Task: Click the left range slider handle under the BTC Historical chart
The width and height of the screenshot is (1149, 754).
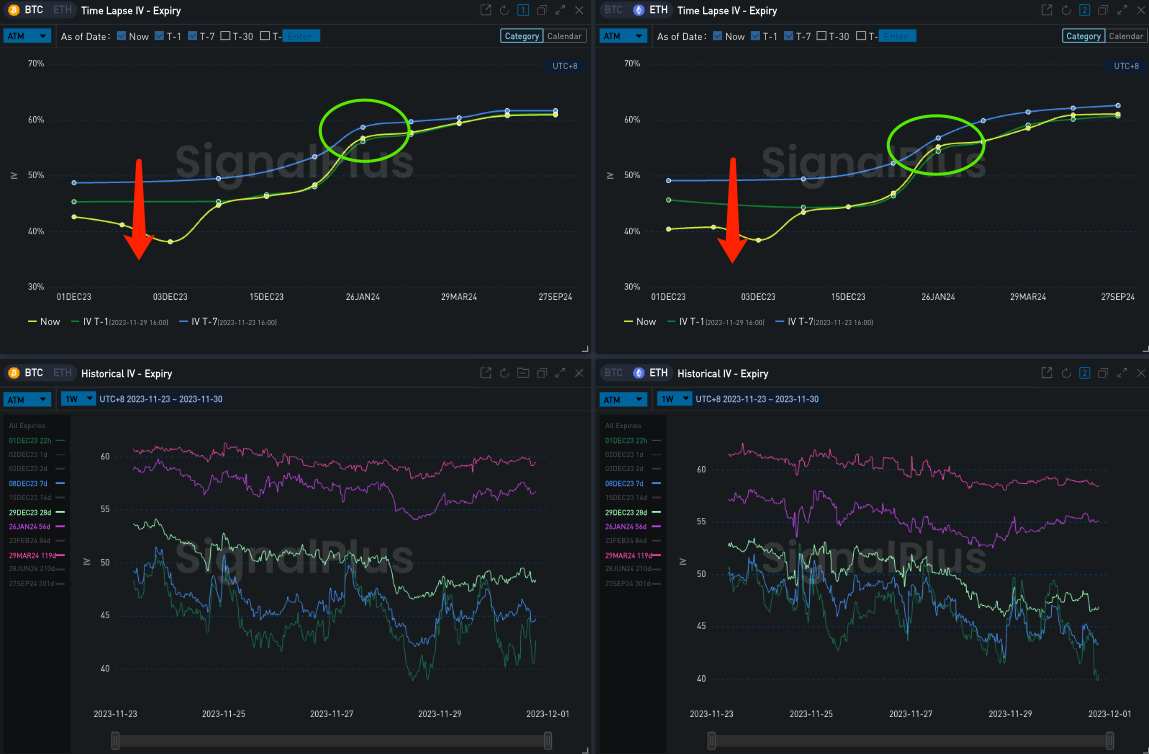Action: tap(116, 740)
